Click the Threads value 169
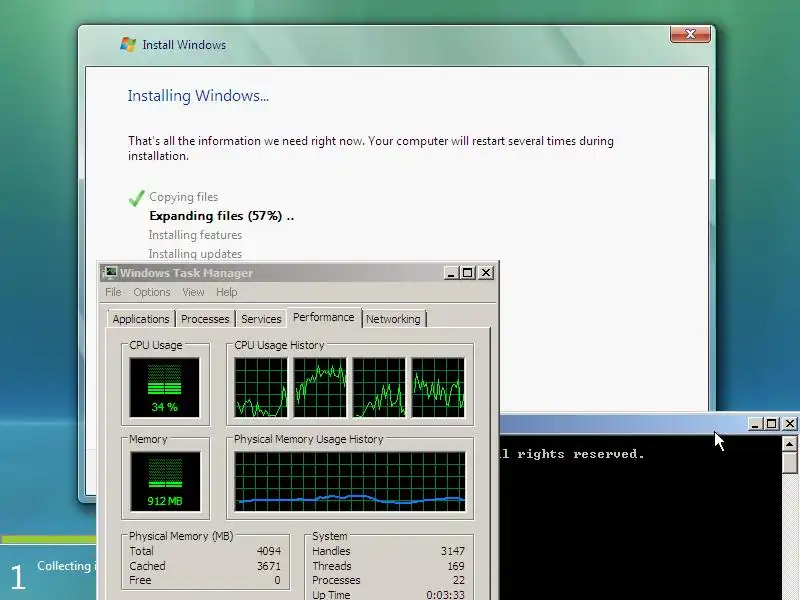Viewport: 800px width, 600px height. tap(456, 566)
